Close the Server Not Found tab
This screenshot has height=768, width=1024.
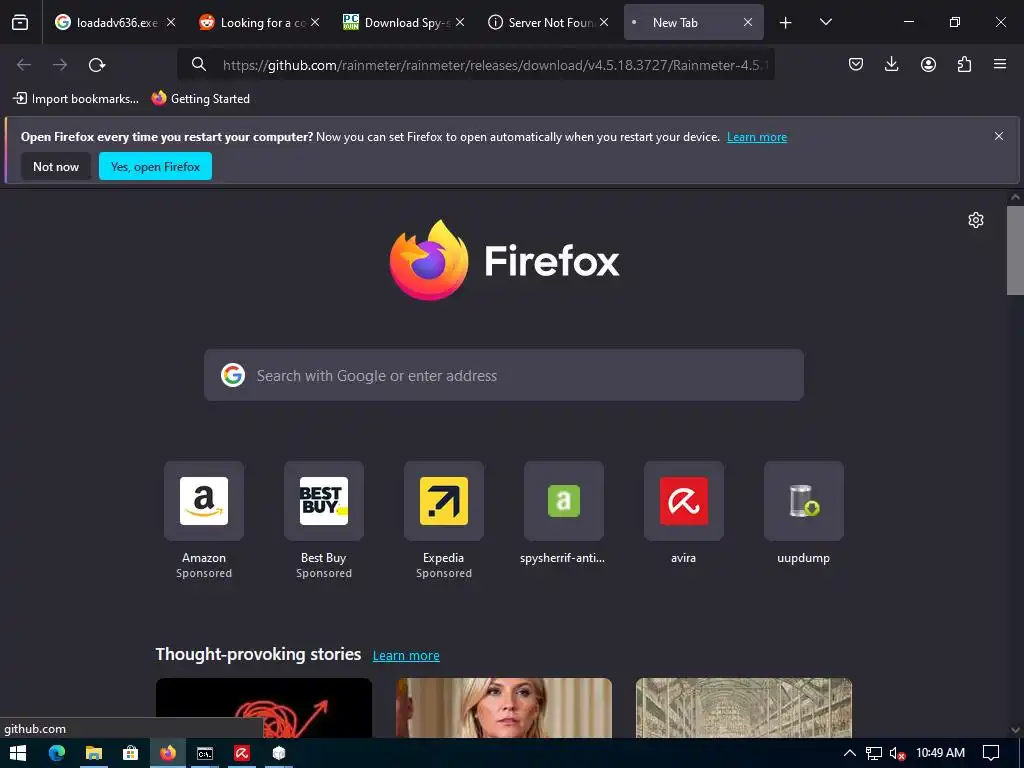tap(604, 22)
